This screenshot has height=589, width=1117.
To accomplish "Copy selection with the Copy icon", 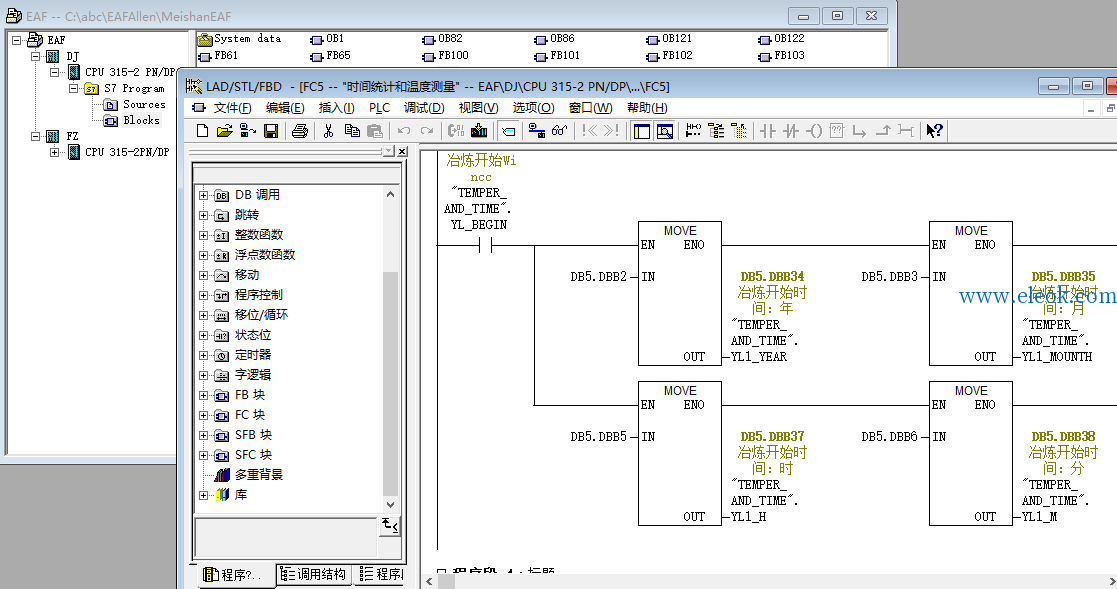I will 352,131.
